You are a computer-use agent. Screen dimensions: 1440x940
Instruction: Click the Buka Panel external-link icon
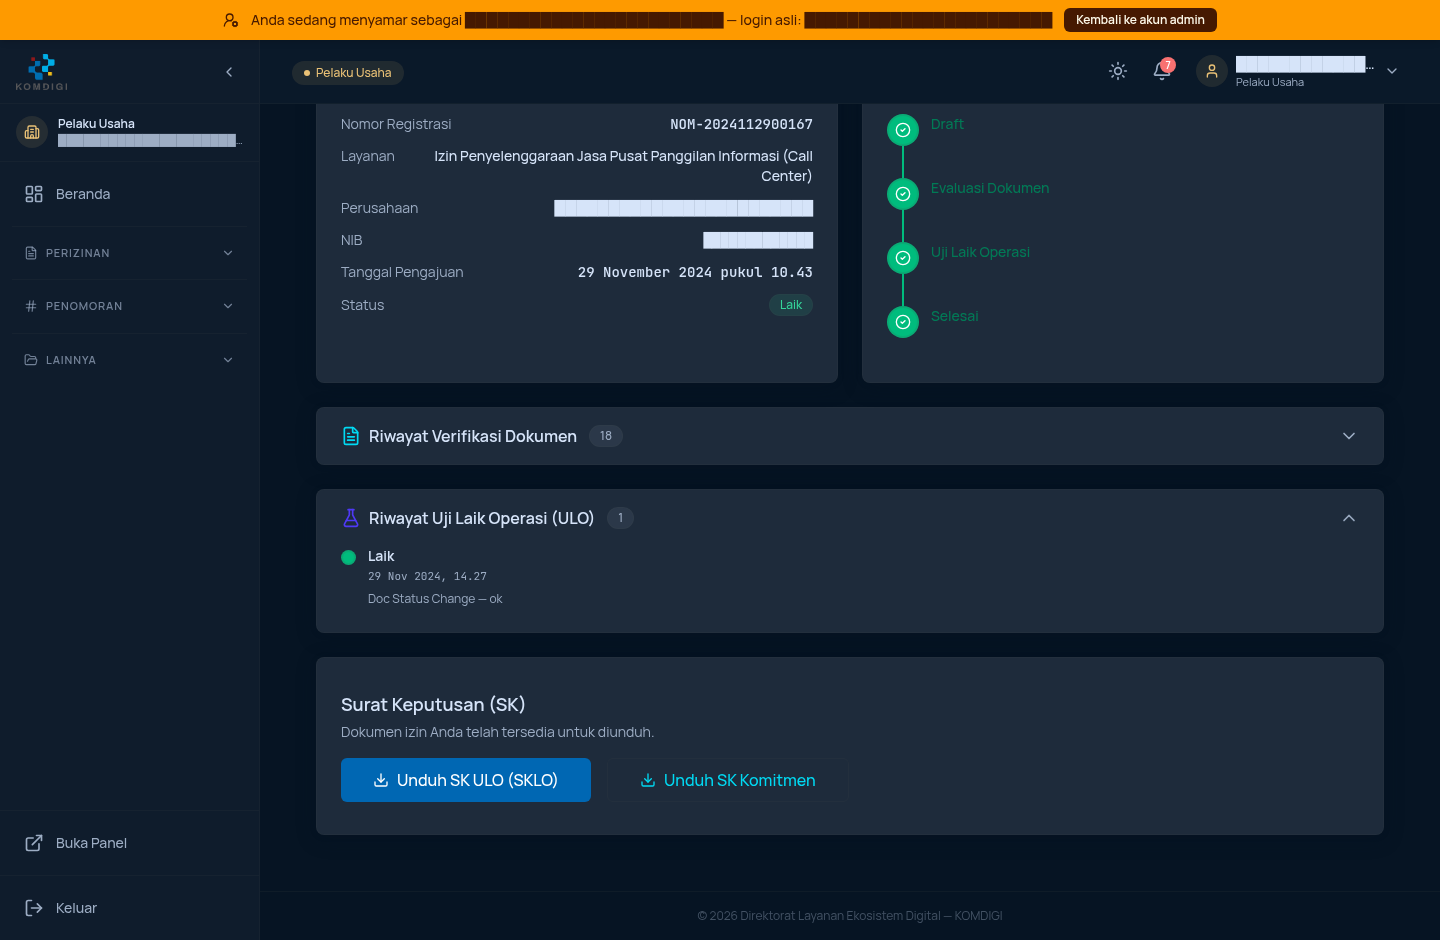[34, 843]
